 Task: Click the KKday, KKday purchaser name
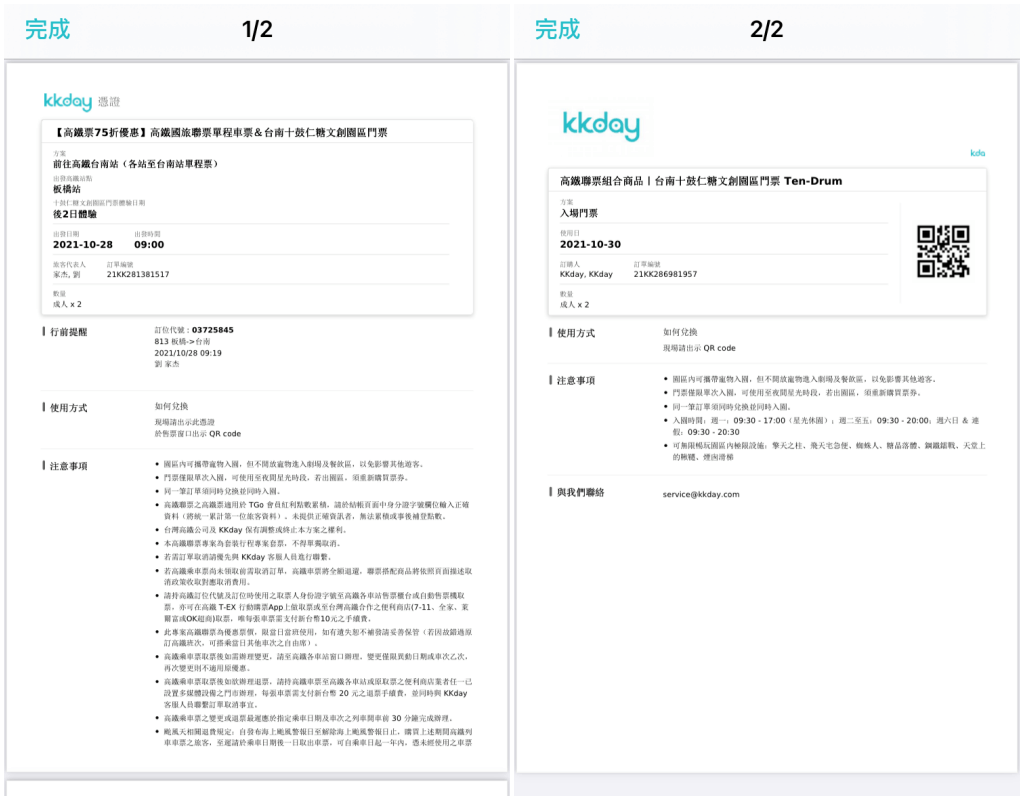pyautogui.click(x=586, y=274)
